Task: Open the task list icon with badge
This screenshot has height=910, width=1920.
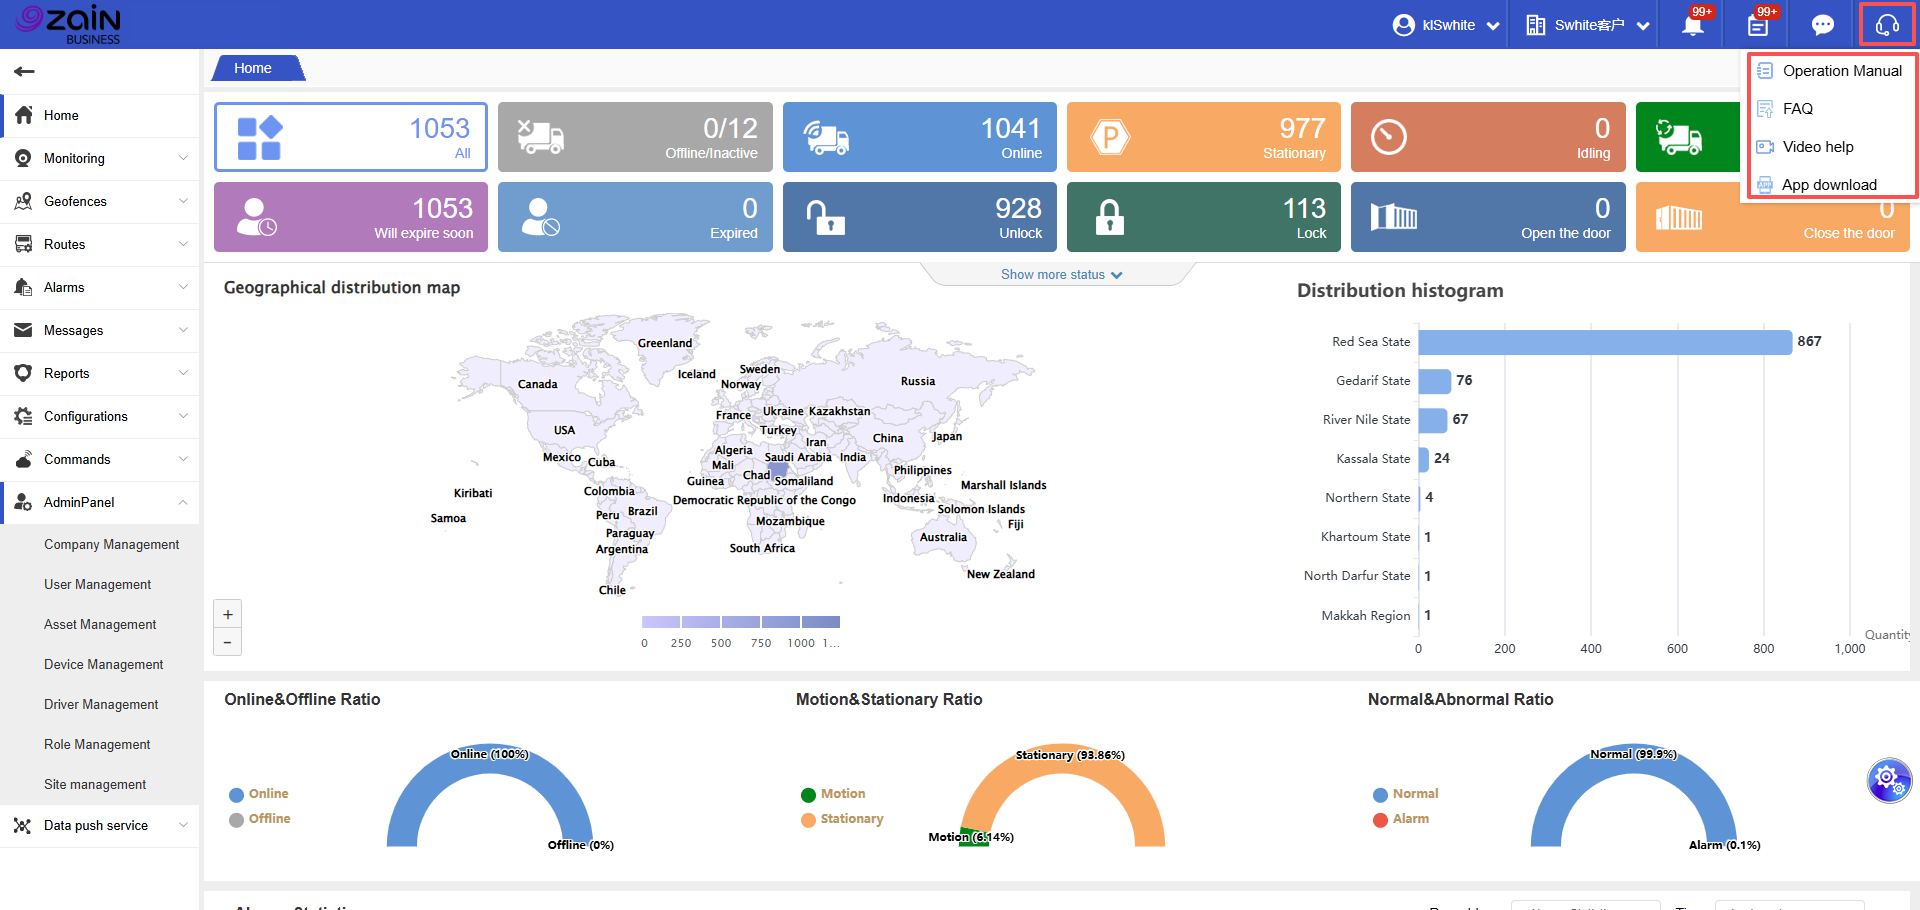Action: [x=1757, y=25]
